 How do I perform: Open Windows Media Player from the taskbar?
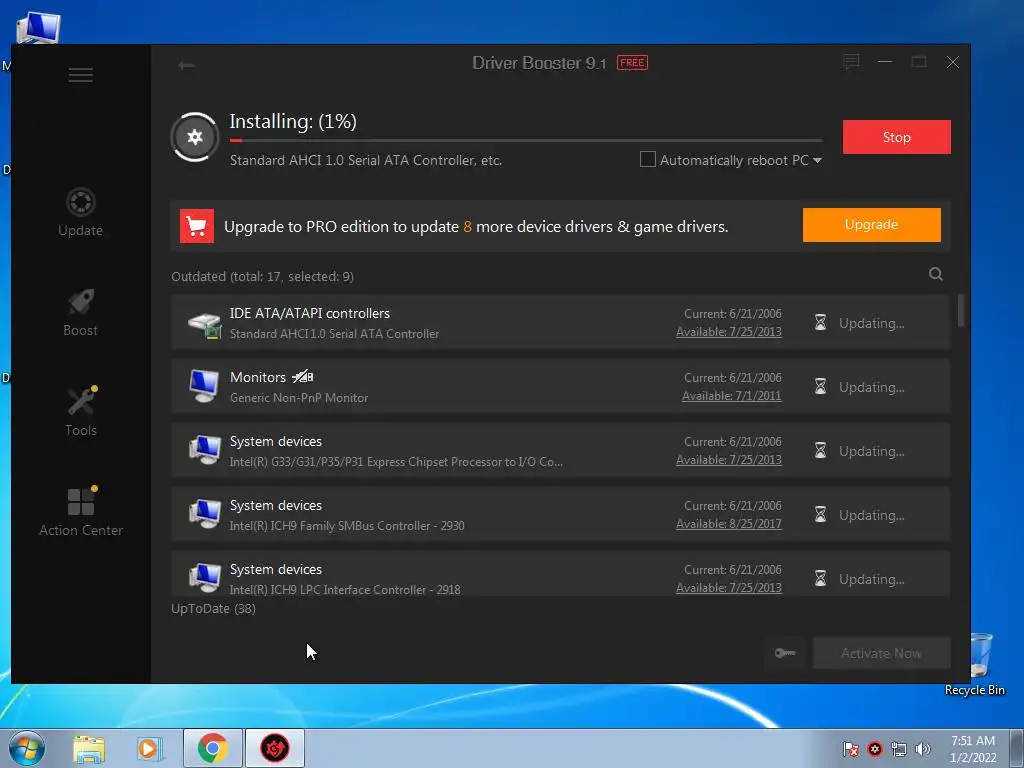click(x=150, y=748)
